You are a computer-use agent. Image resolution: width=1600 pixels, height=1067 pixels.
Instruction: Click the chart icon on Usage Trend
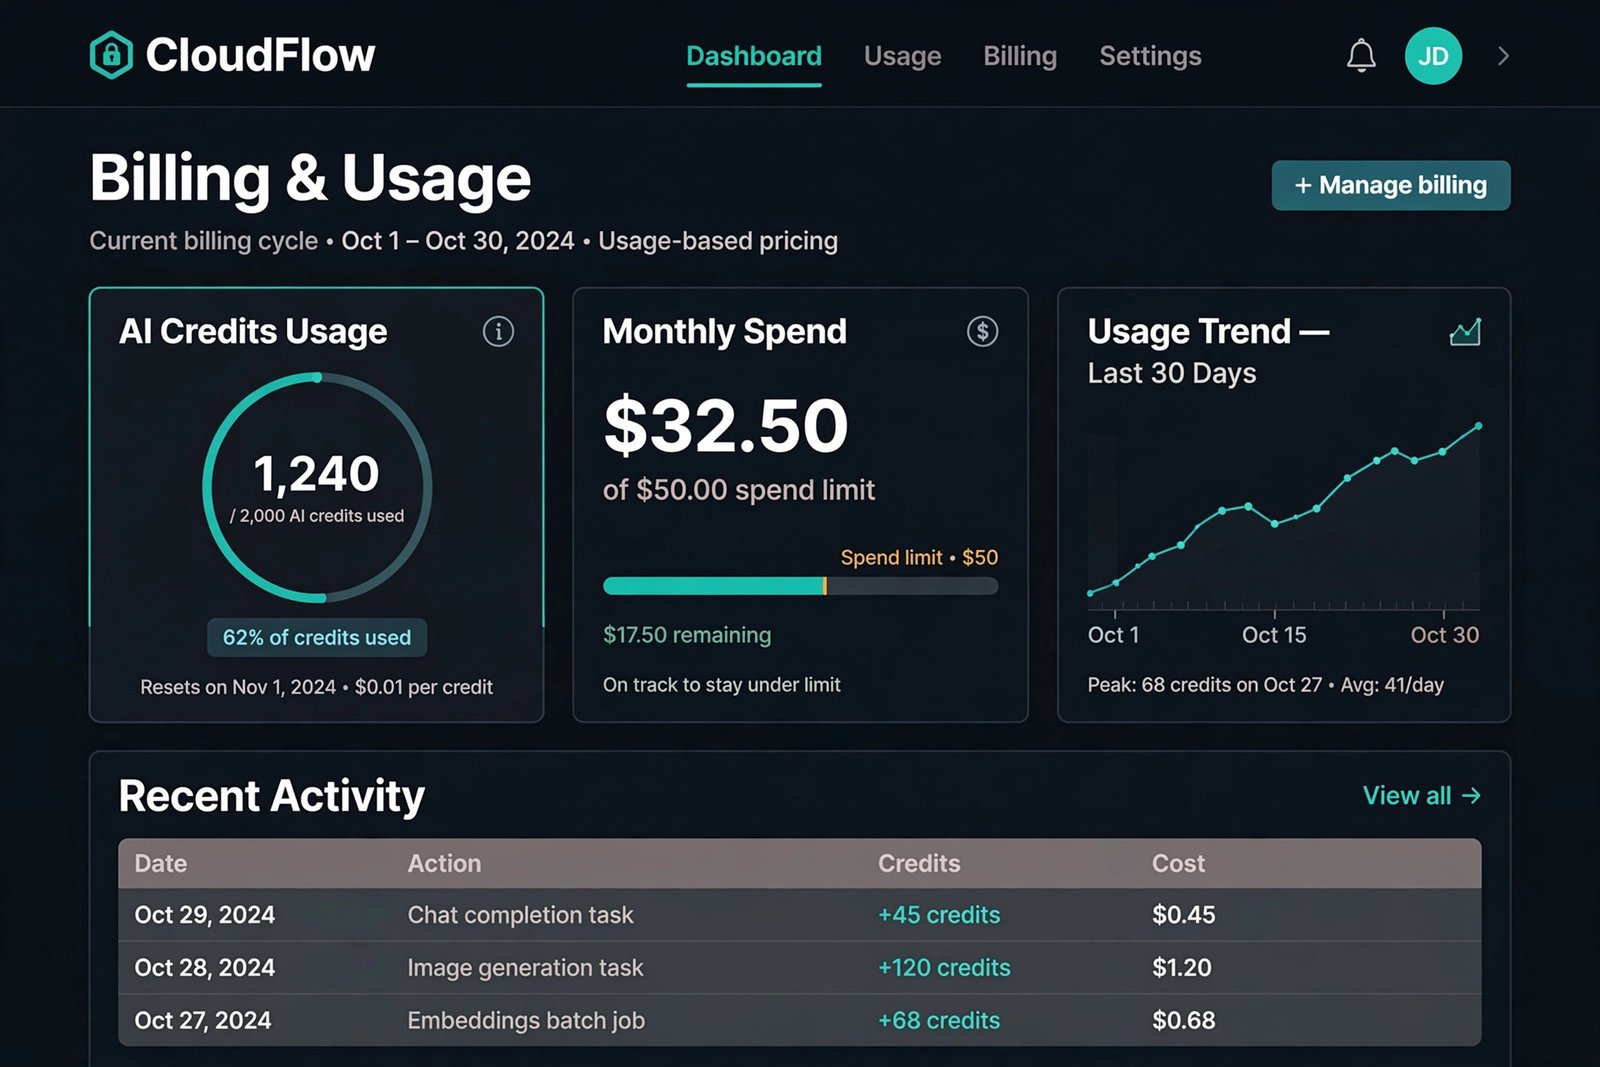click(1465, 332)
